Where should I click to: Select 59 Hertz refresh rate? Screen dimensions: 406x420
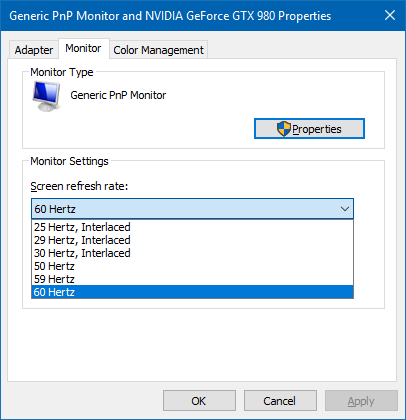click(x=192, y=279)
